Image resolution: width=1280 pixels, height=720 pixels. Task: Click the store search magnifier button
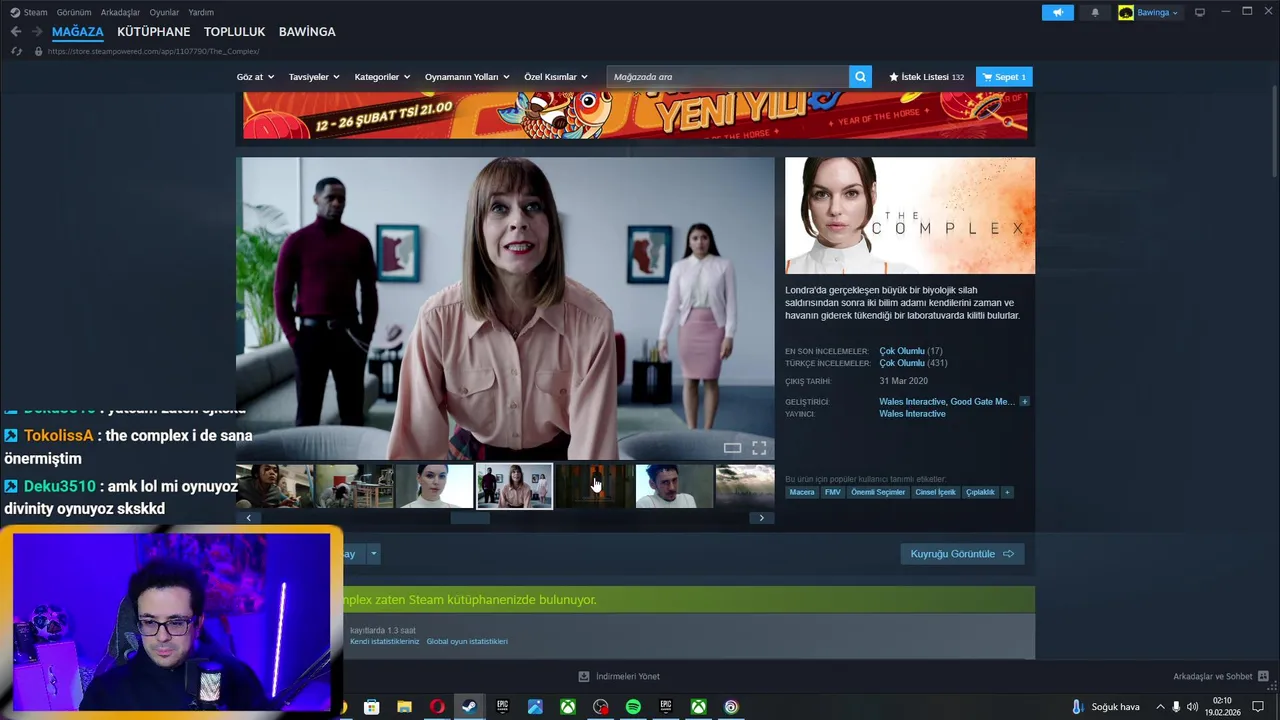click(x=860, y=77)
